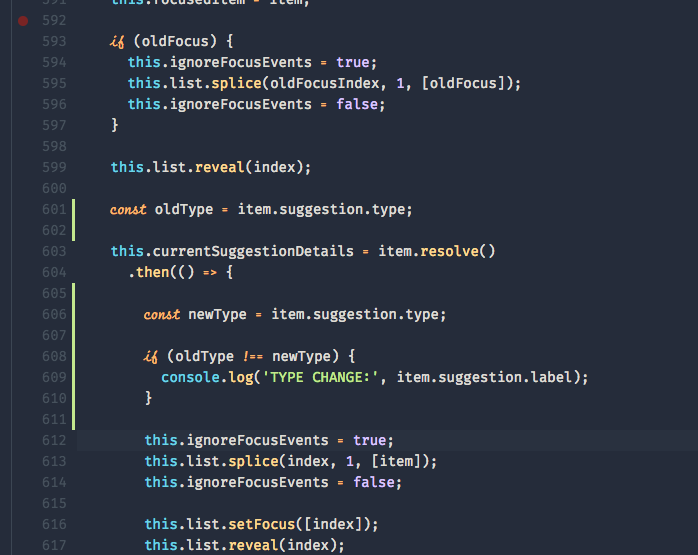This screenshot has height=555, width=698.
Task: Click 'reveal' method on line 617
Action: tap(253, 545)
